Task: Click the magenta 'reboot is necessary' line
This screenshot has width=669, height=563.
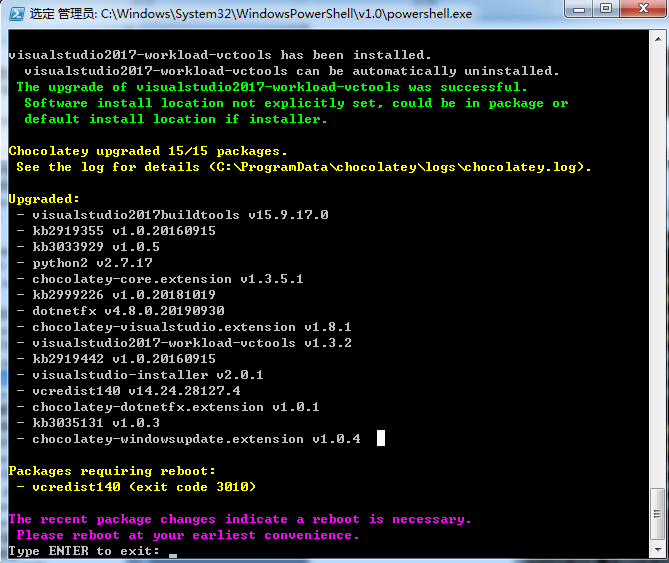Action: point(240,519)
